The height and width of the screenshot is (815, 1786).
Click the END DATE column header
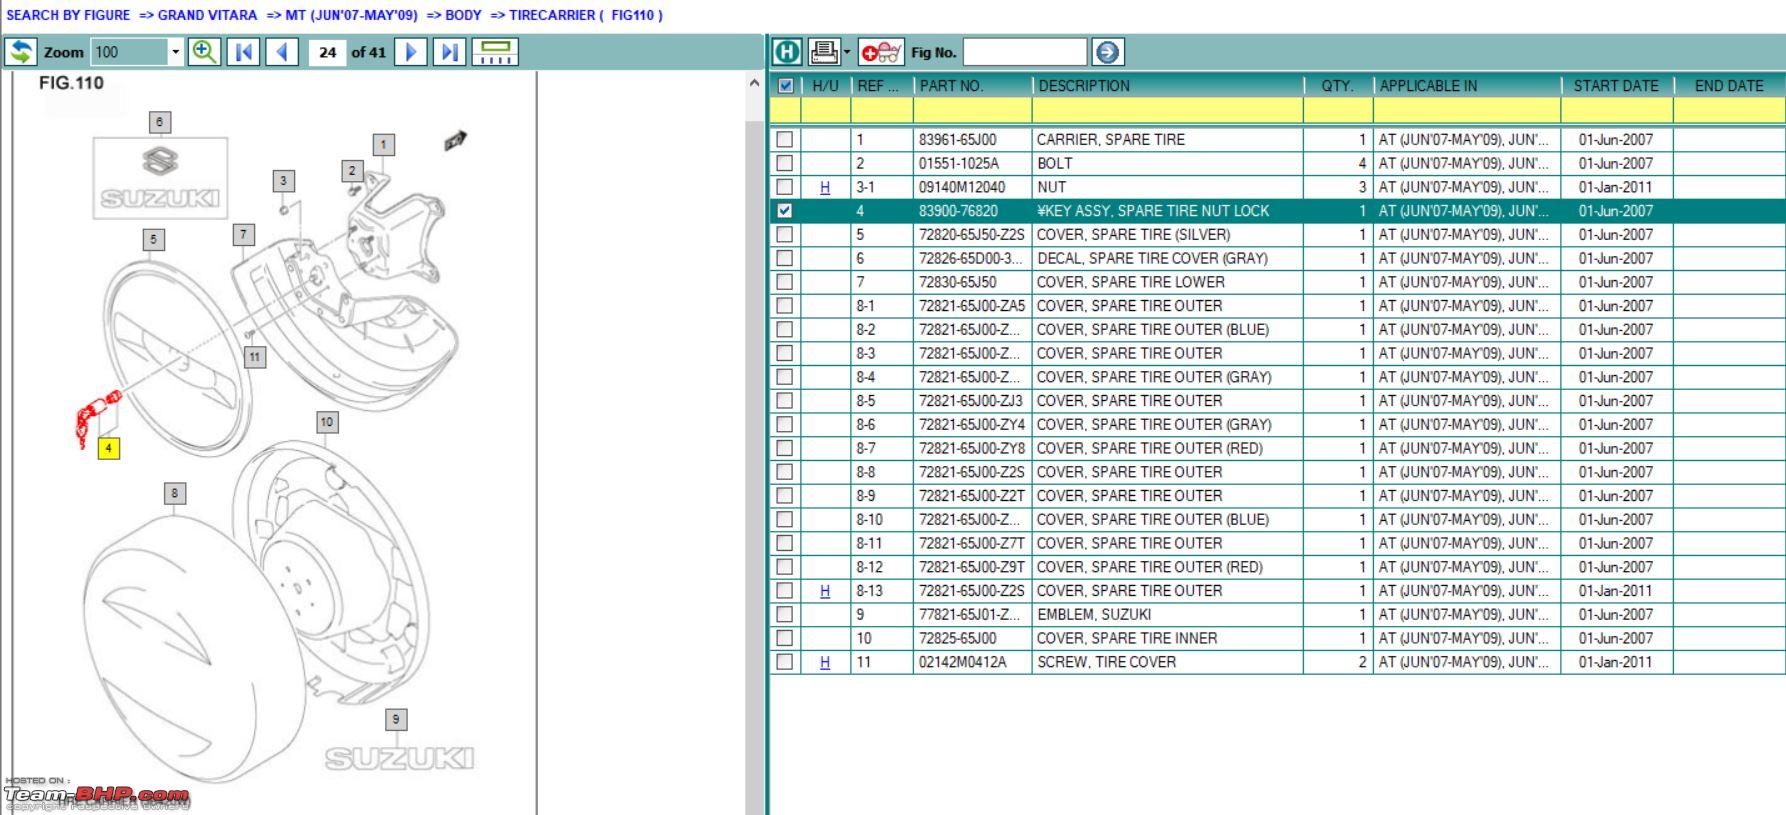coord(1729,86)
